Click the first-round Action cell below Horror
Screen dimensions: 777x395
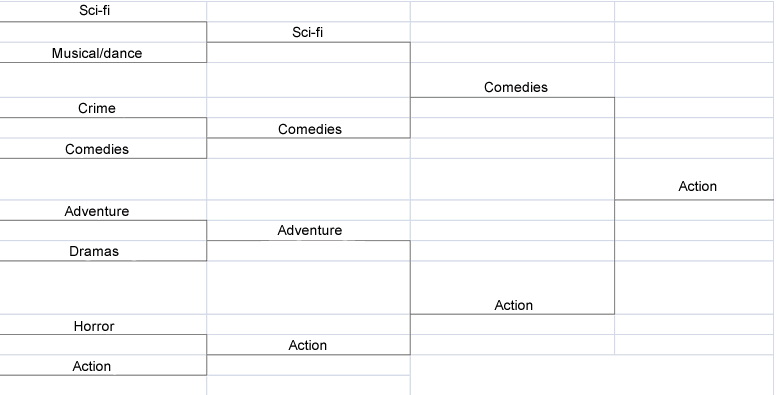tap(103, 365)
